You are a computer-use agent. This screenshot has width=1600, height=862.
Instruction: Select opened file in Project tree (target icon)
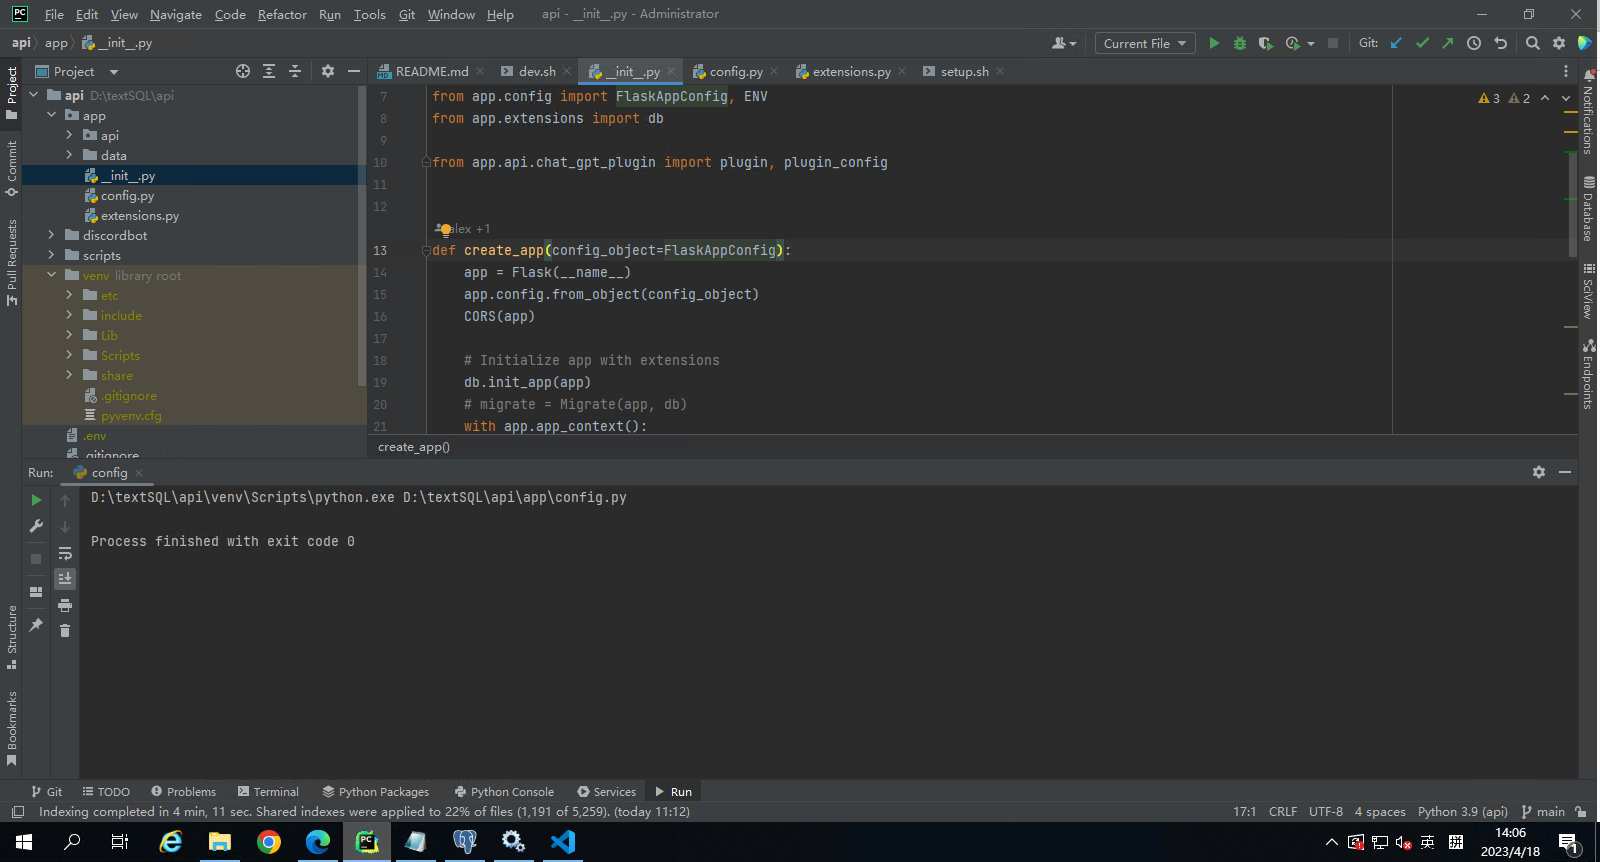243,71
